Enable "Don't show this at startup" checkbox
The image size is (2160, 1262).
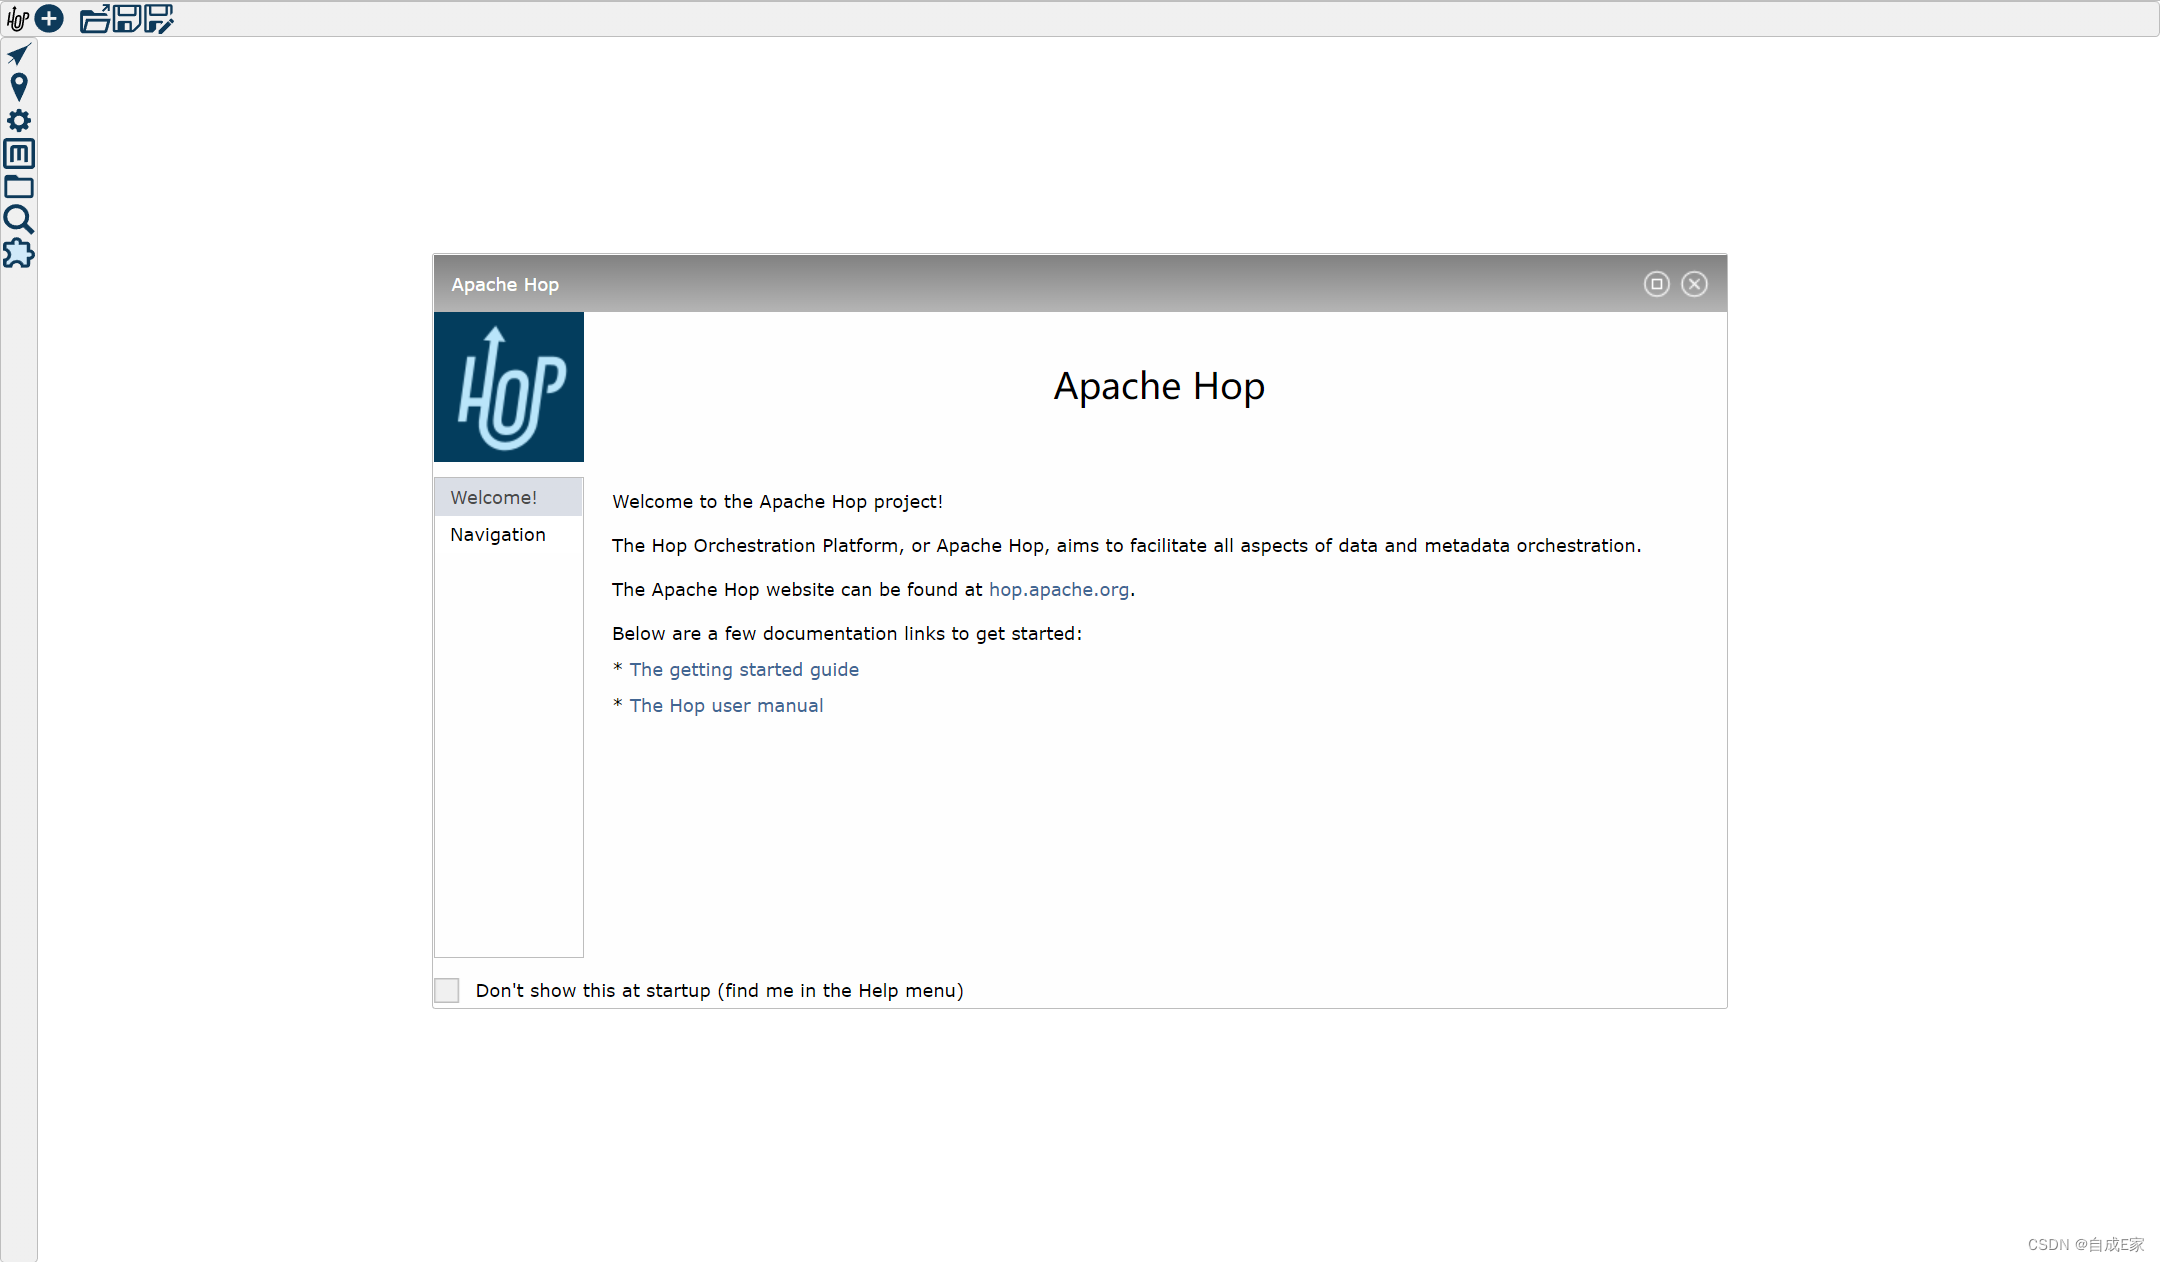(x=447, y=990)
